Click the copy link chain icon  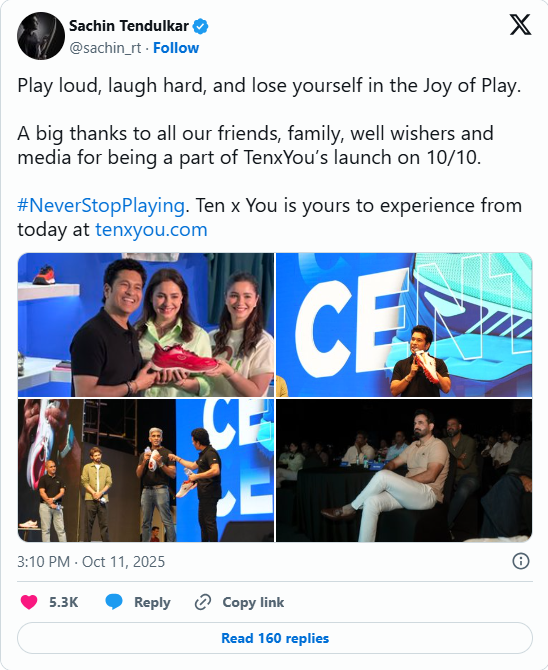tap(203, 602)
